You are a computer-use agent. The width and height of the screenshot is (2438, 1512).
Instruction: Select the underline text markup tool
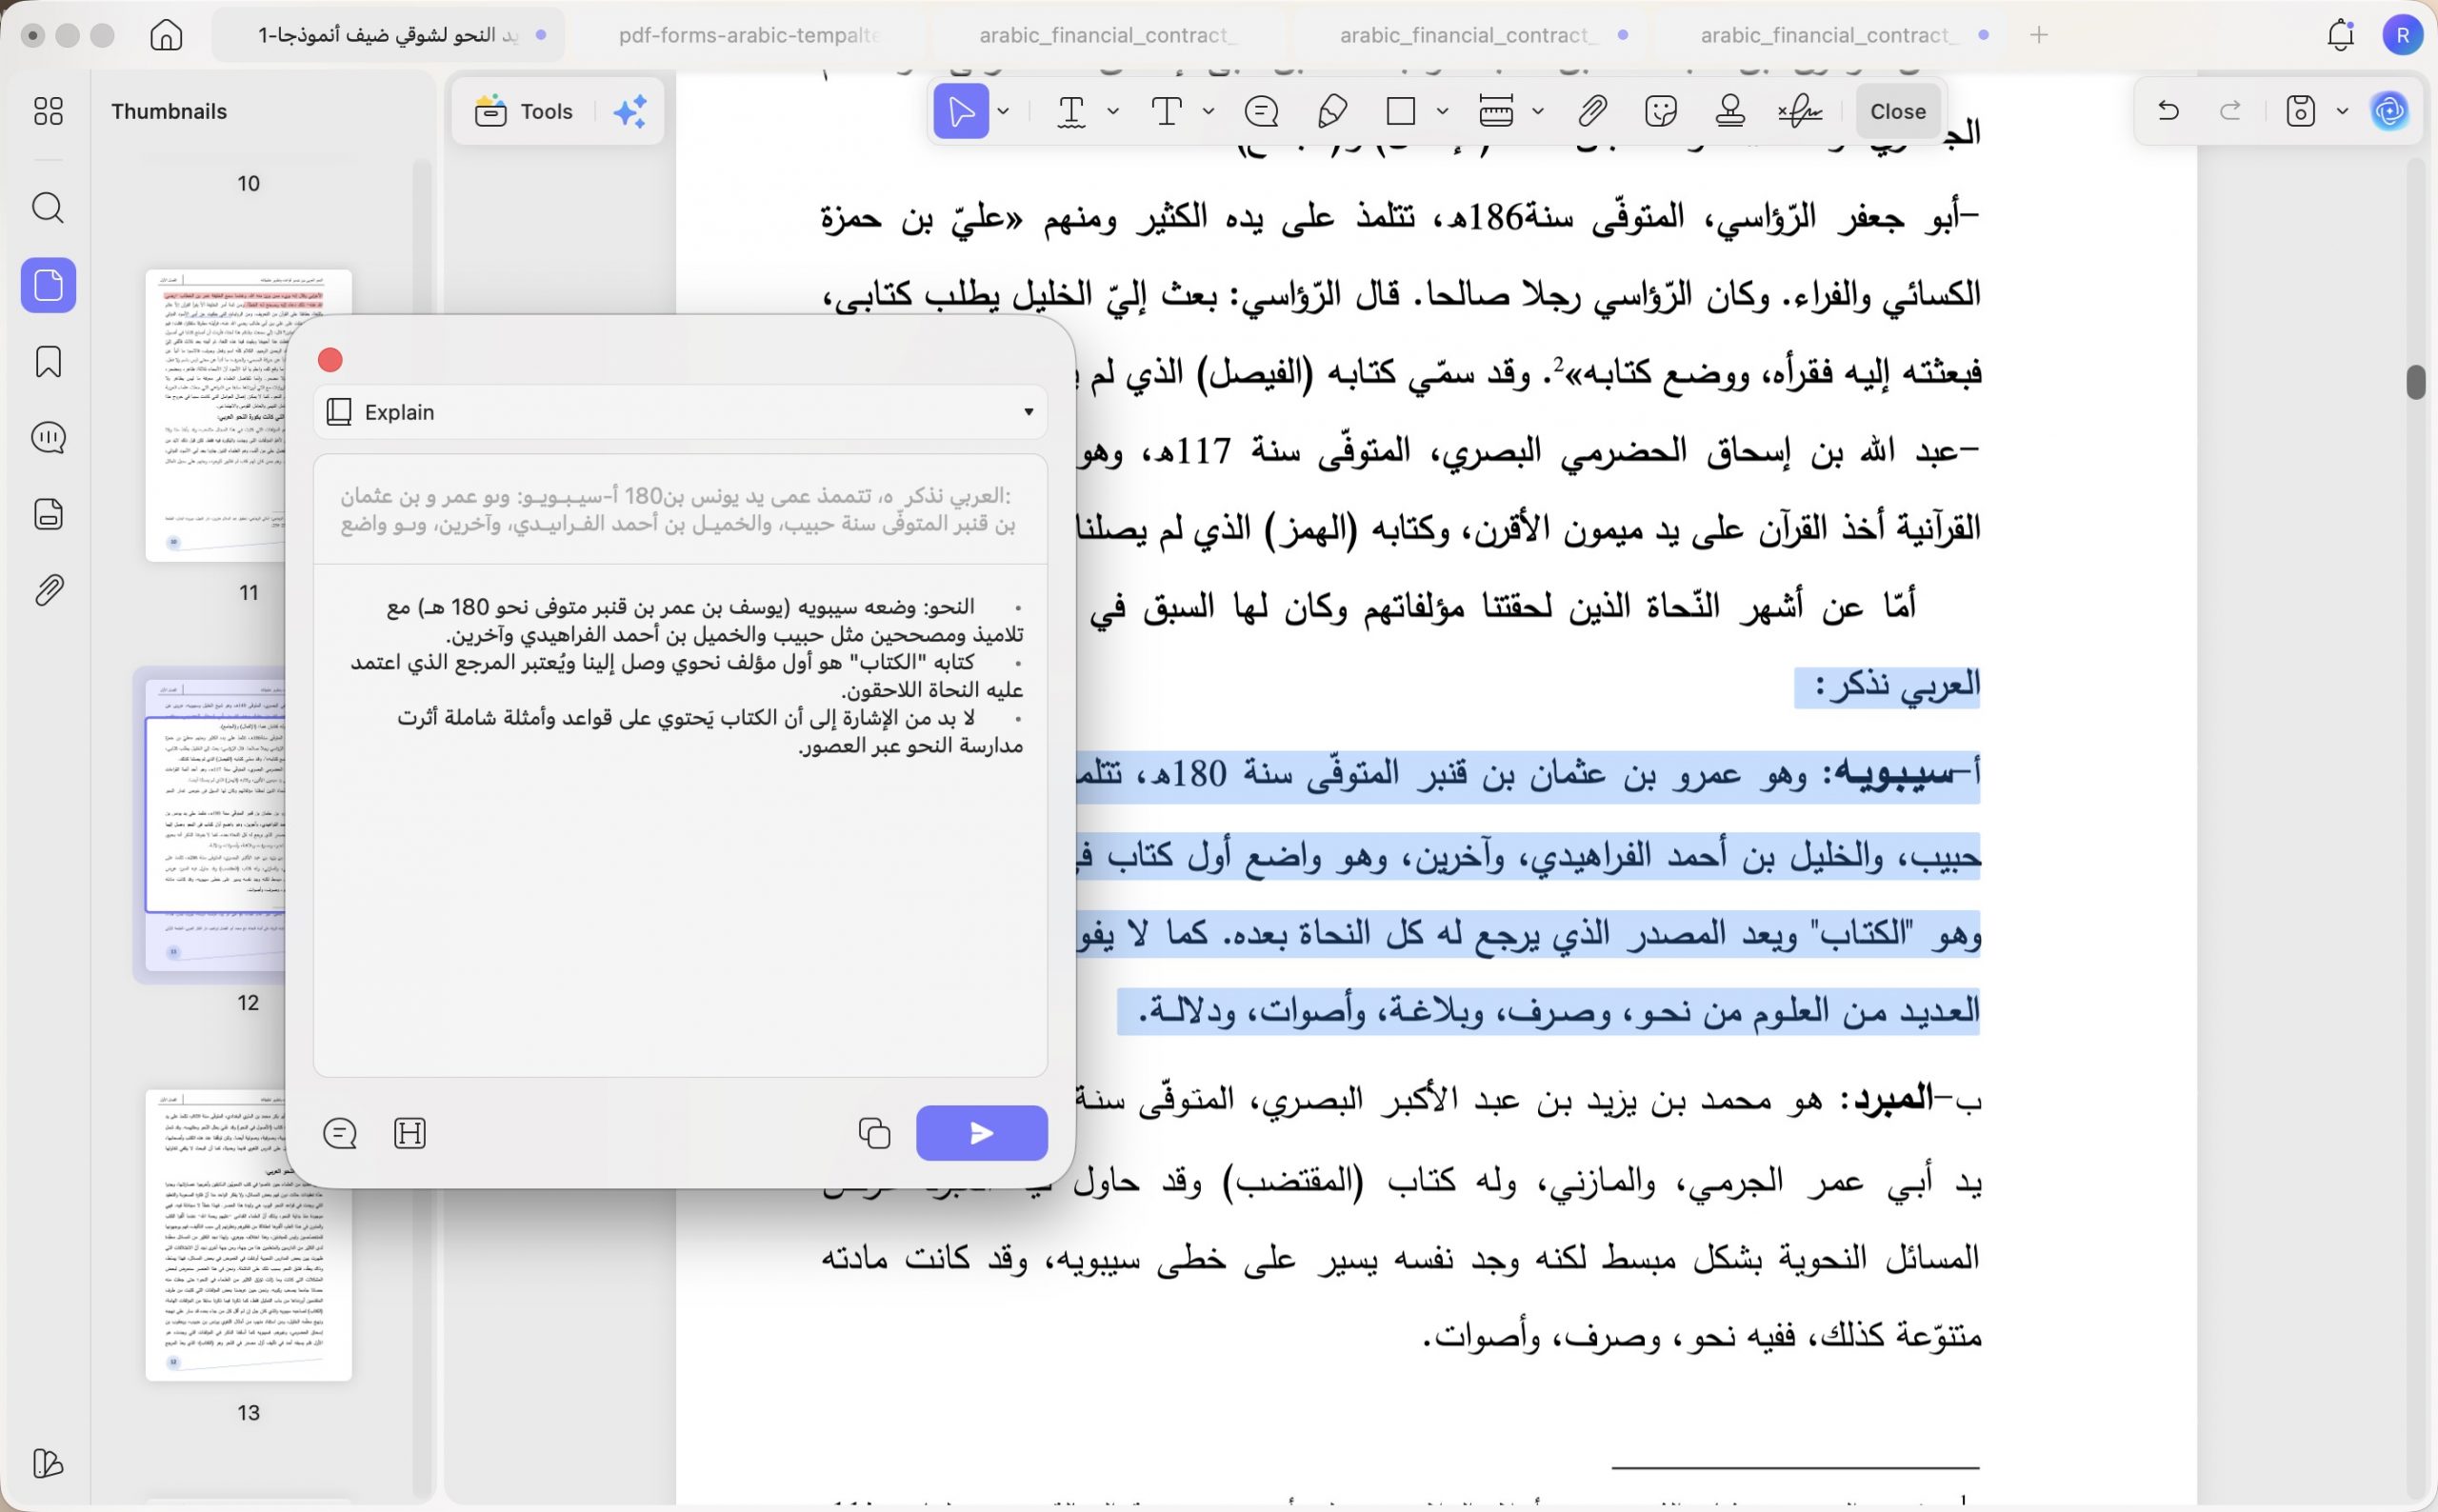[x=1071, y=111]
